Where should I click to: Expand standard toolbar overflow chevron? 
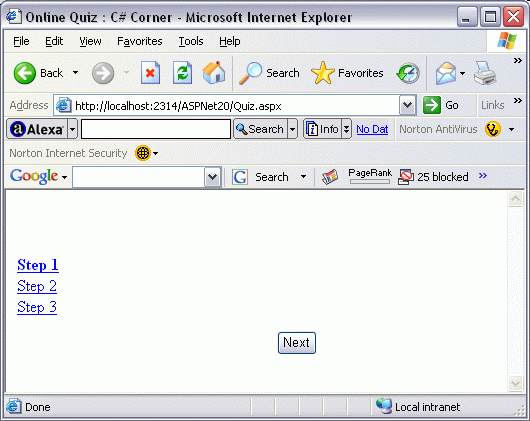click(518, 60)
